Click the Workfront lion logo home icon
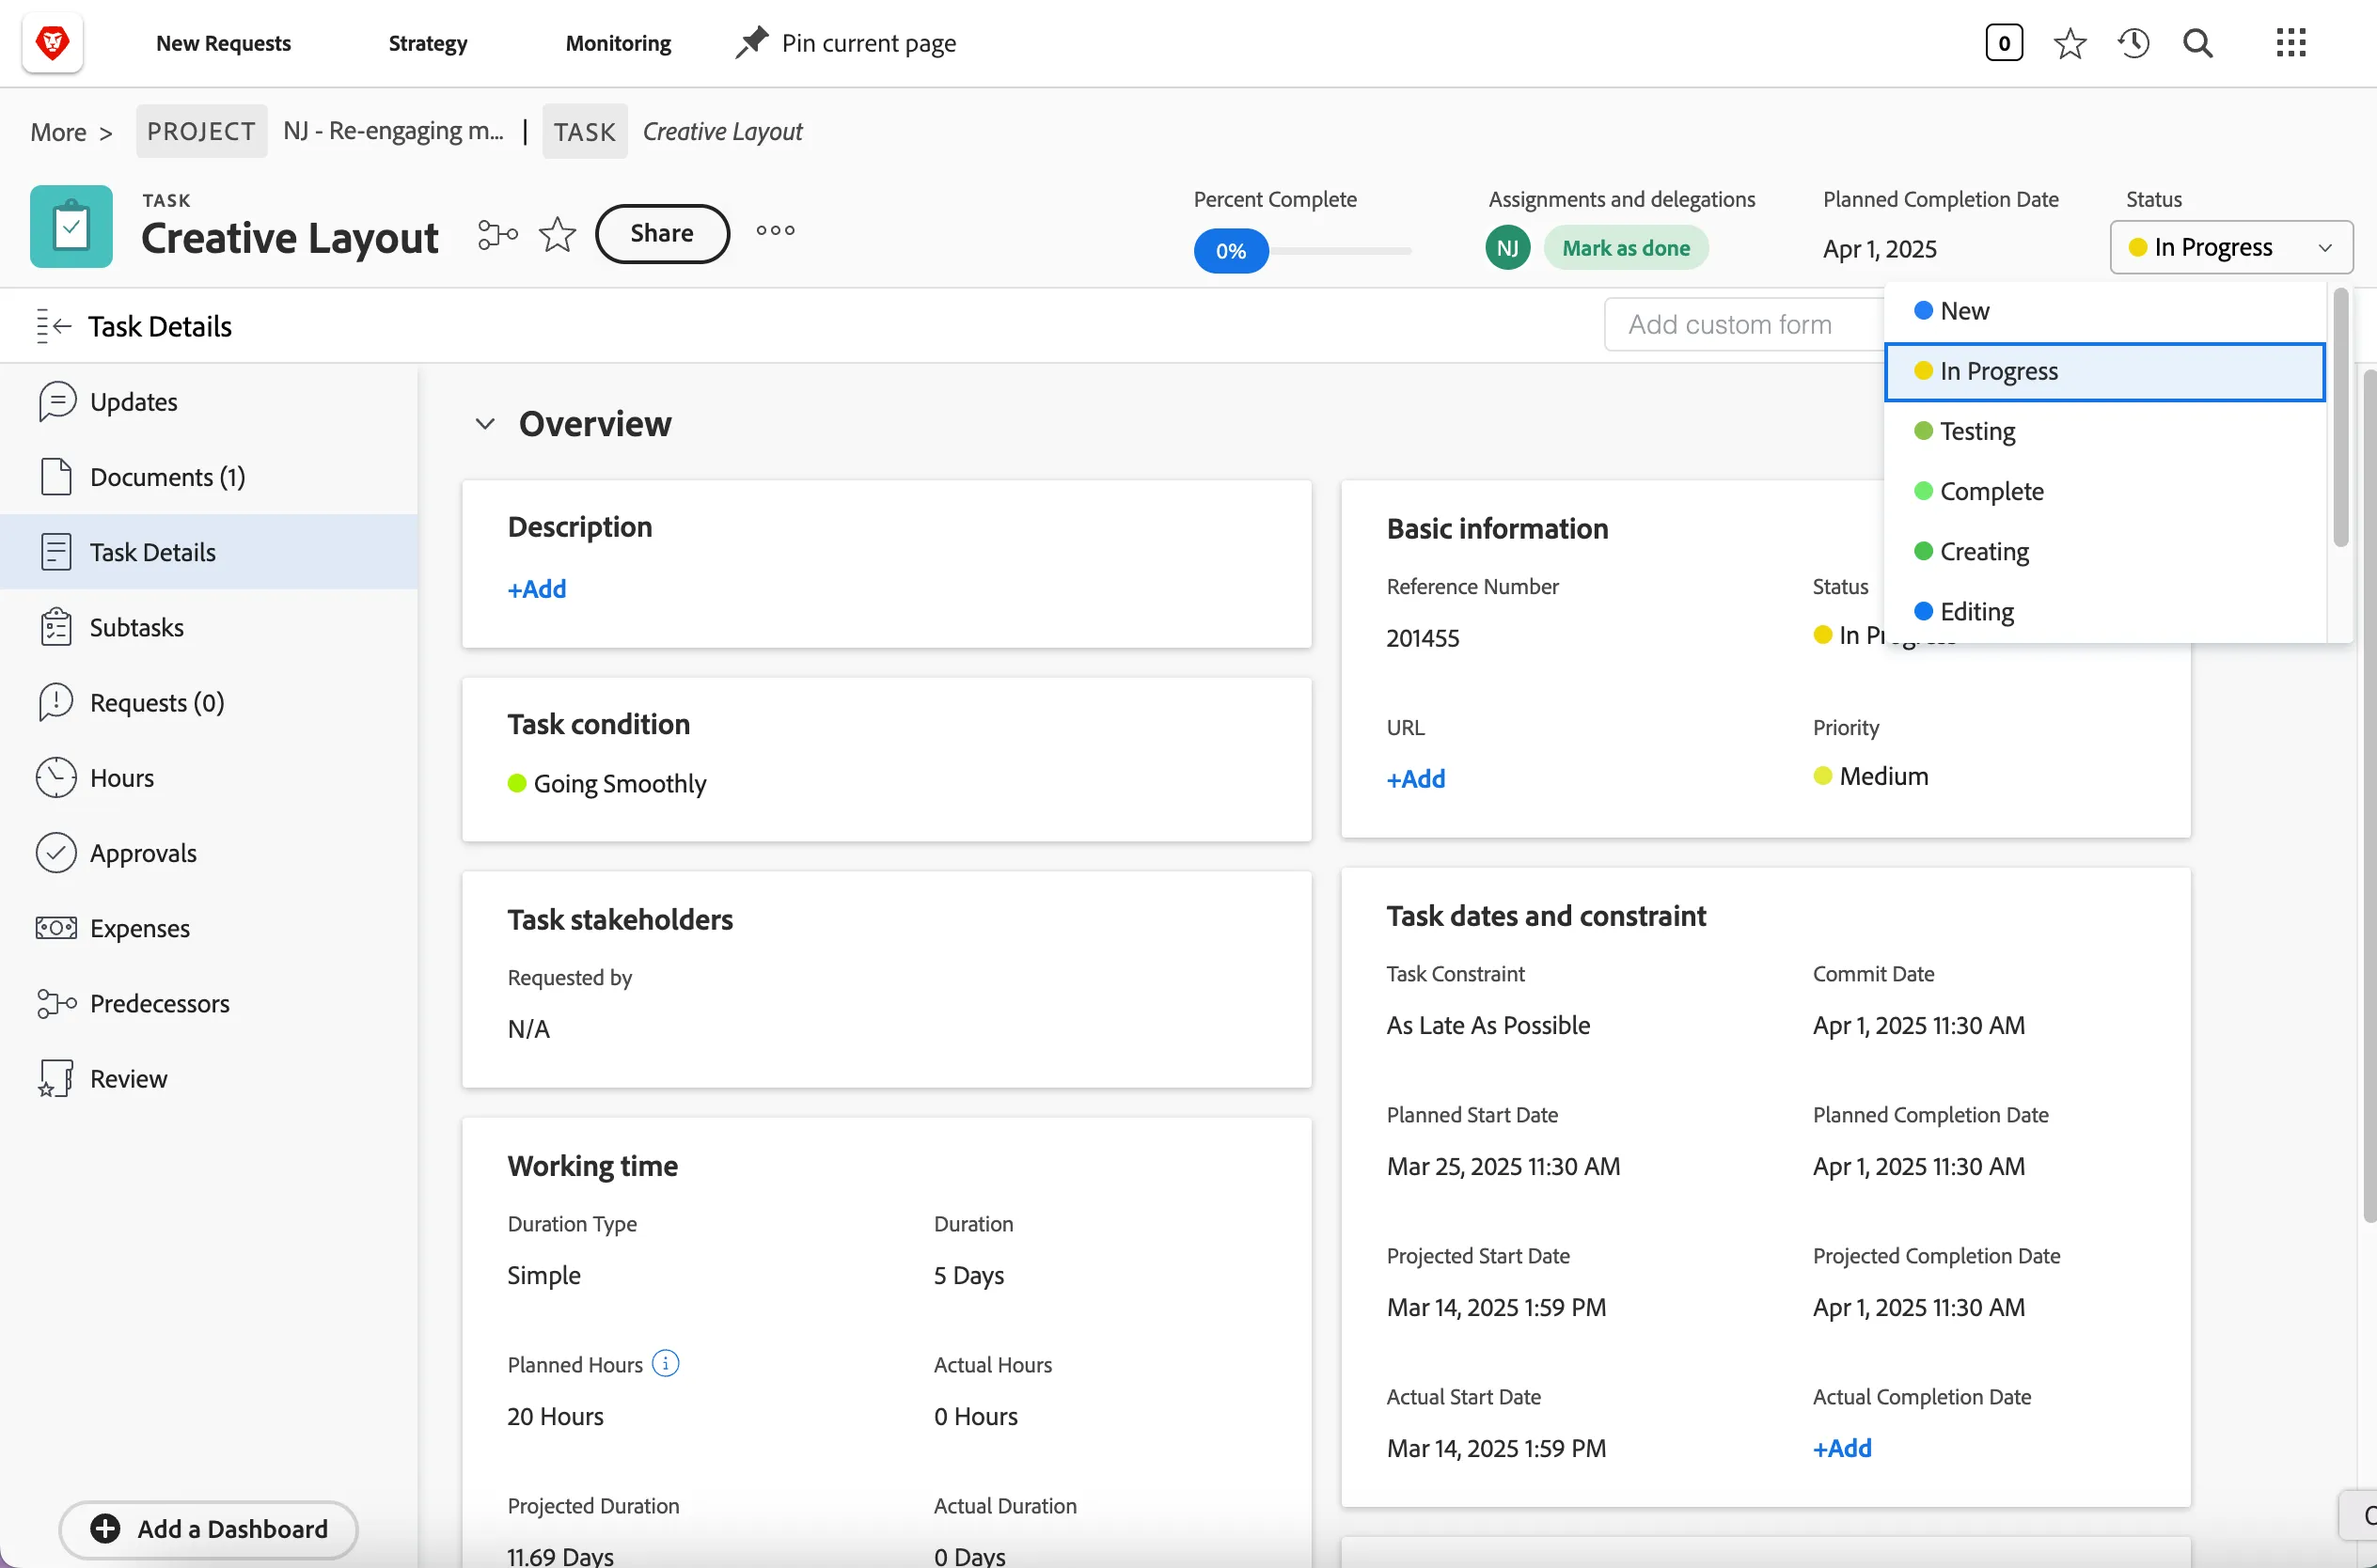The width and height of the screenshot is (2377, 1568). click(x=52, y=43)
